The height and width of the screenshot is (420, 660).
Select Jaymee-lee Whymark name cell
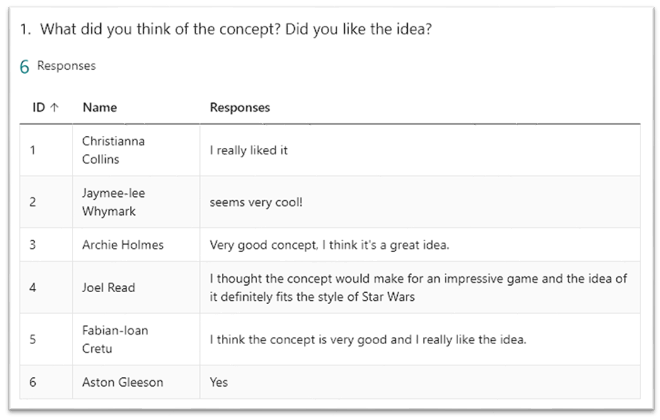(x=113, y=201)
